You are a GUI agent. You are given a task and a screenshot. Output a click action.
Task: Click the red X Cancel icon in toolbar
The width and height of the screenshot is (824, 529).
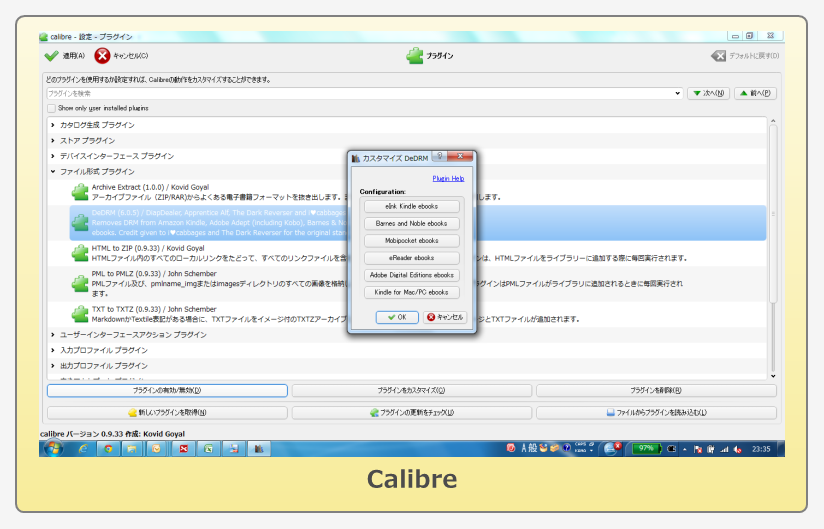point(102,56)
